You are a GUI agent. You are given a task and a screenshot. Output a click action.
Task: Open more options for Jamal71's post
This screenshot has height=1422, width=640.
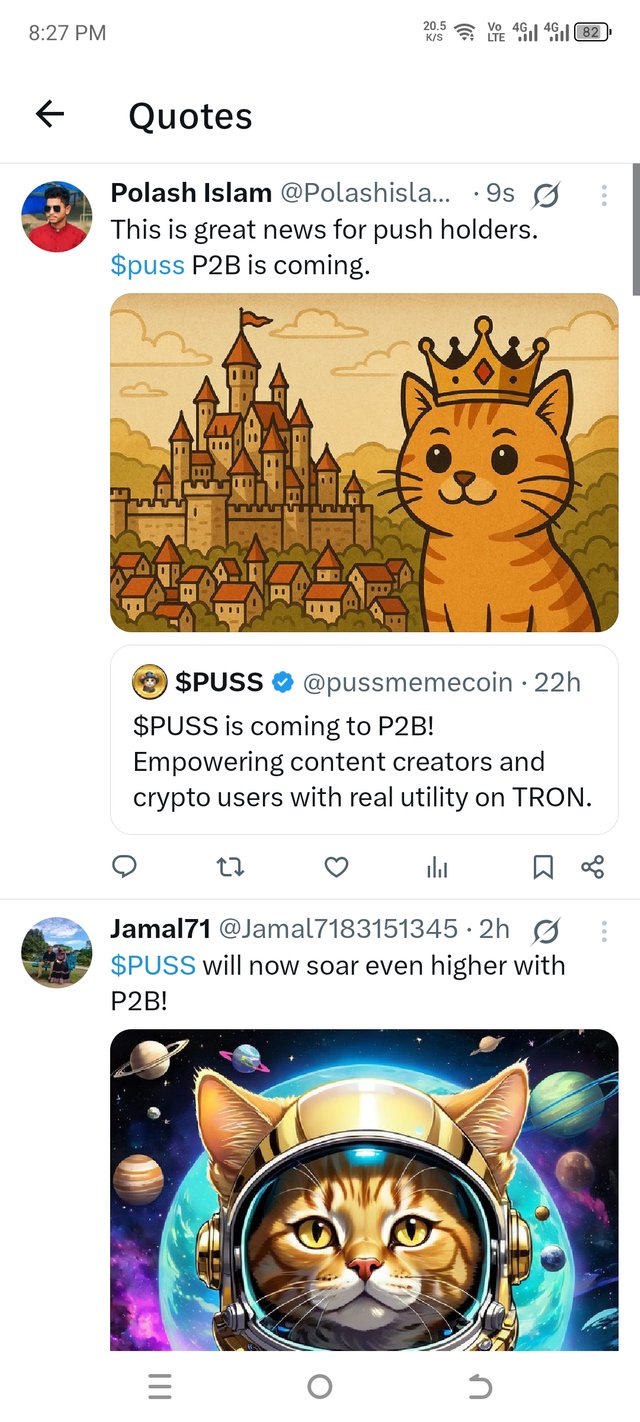(x=604, y=932)
